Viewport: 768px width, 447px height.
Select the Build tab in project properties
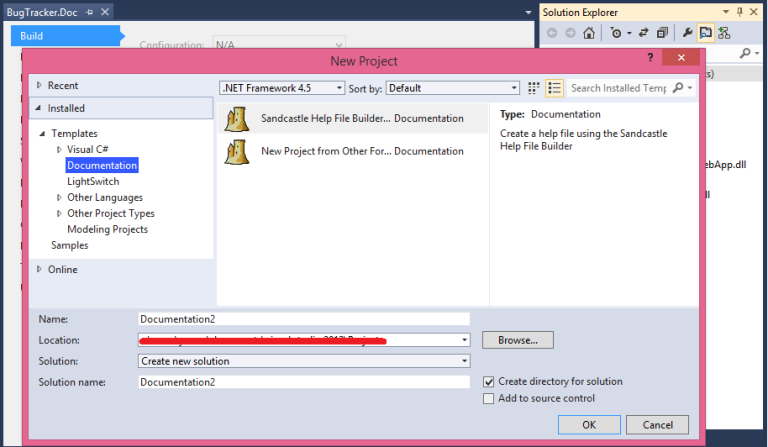coord(66,36)
